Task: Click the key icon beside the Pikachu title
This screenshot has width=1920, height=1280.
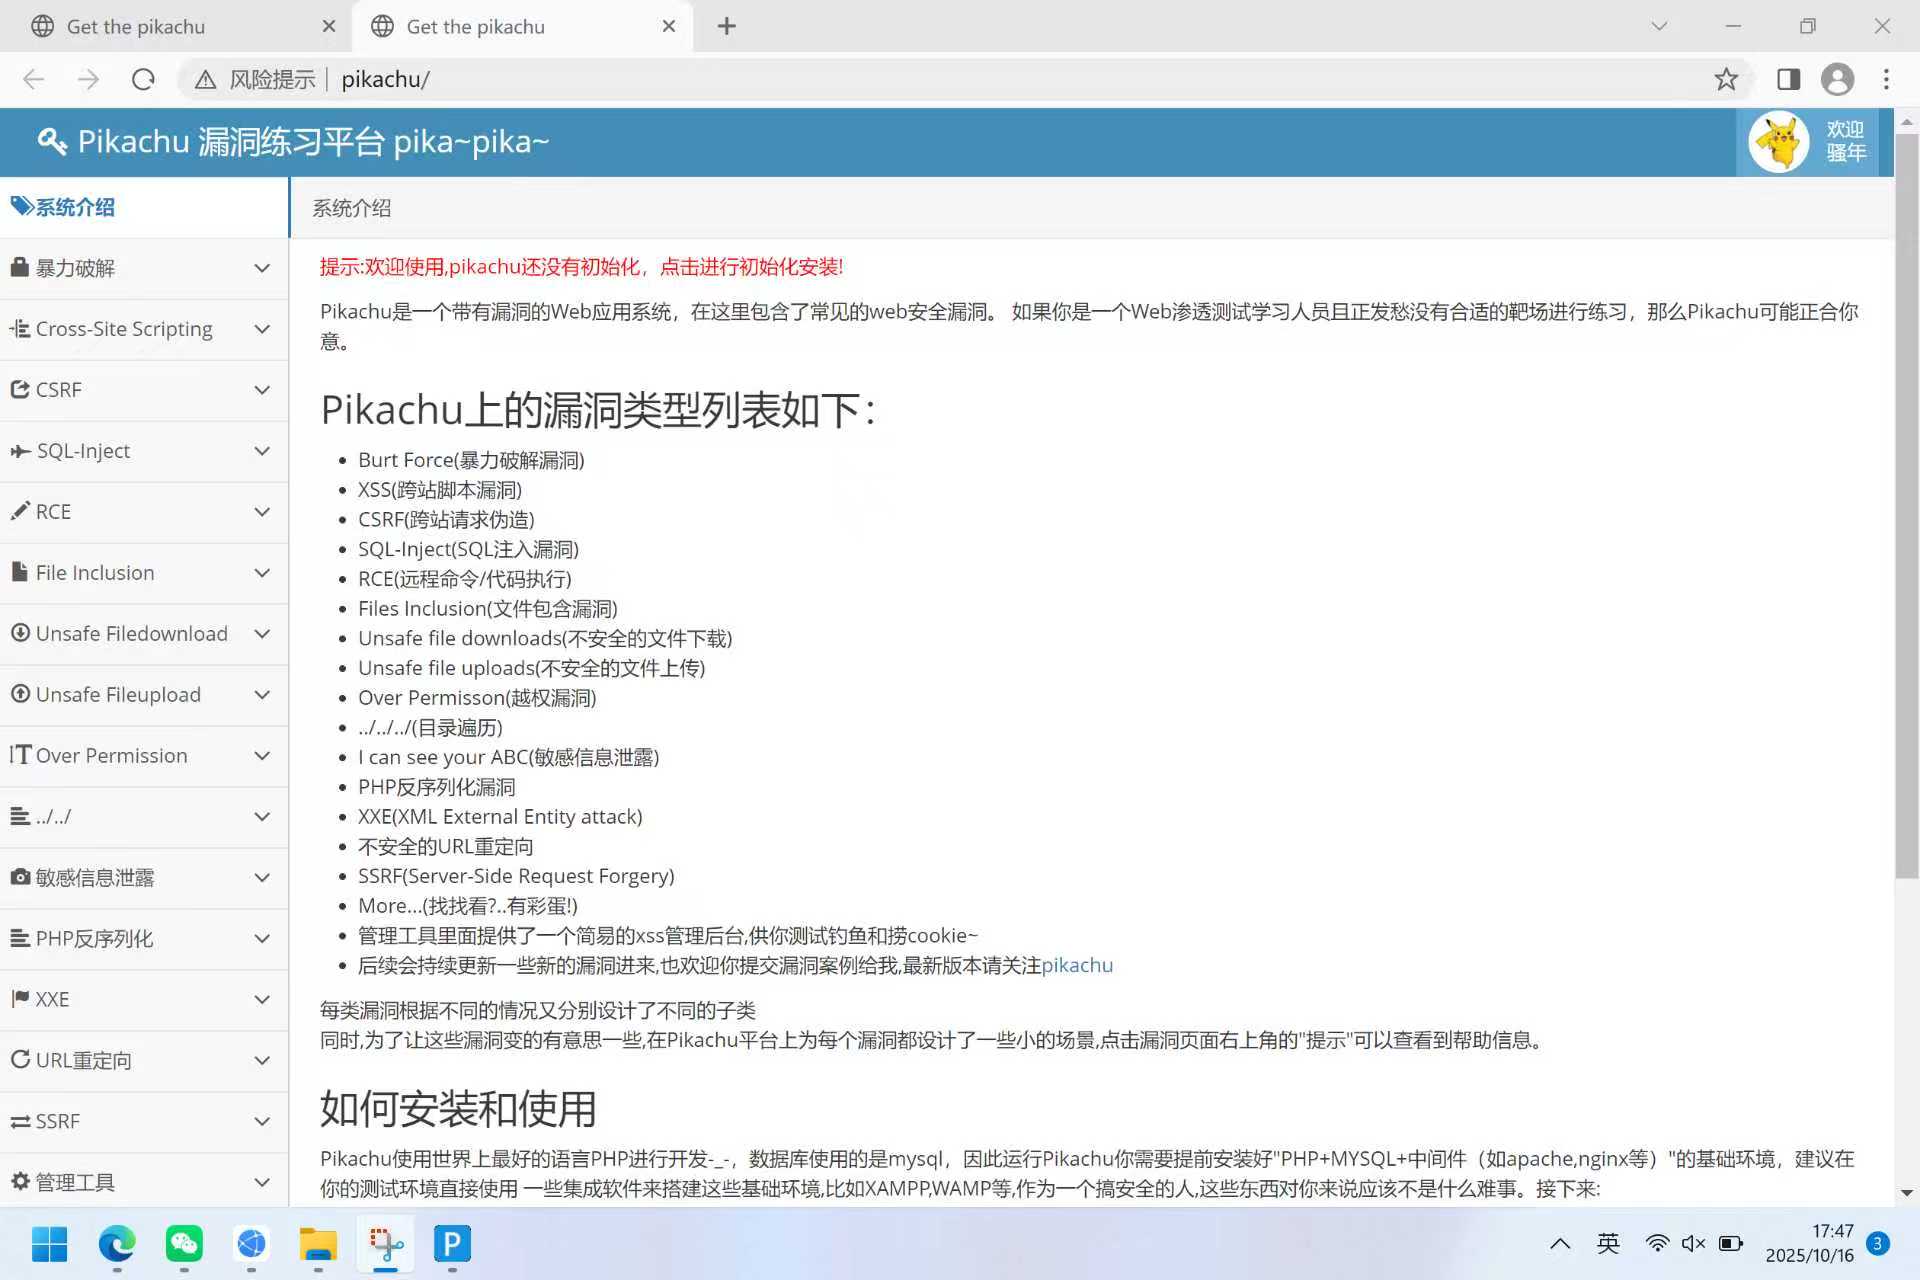Action: [x=51, y=141]
